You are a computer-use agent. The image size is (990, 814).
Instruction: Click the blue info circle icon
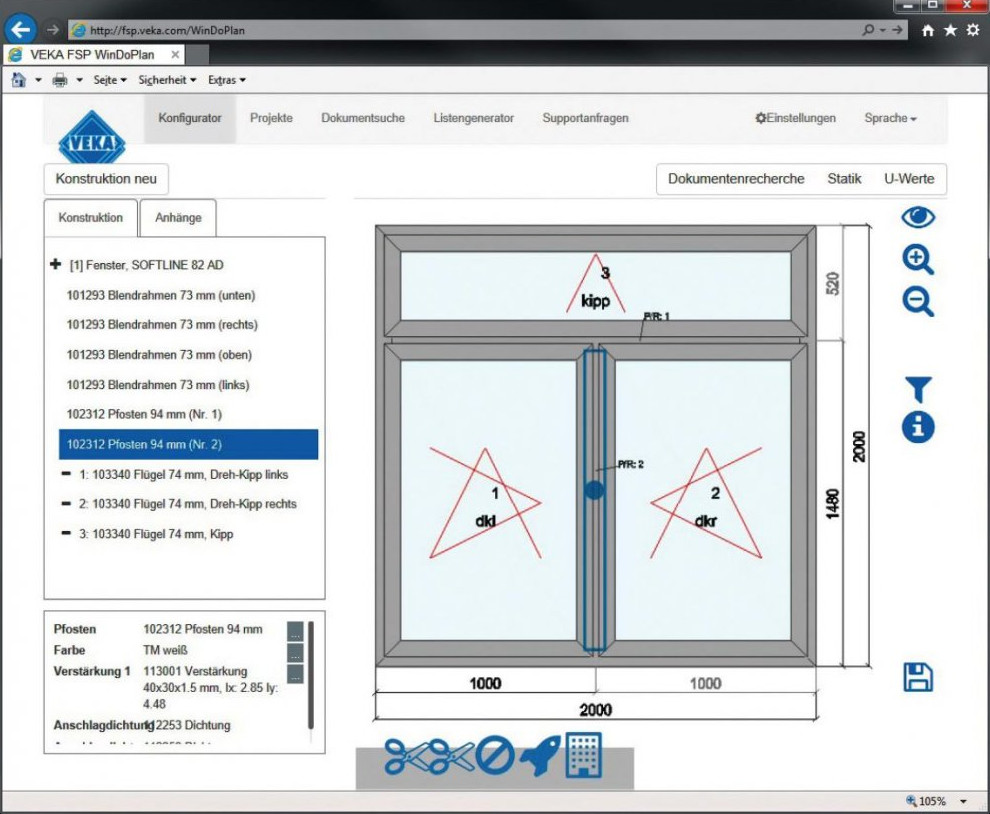(x=917, y=427)
